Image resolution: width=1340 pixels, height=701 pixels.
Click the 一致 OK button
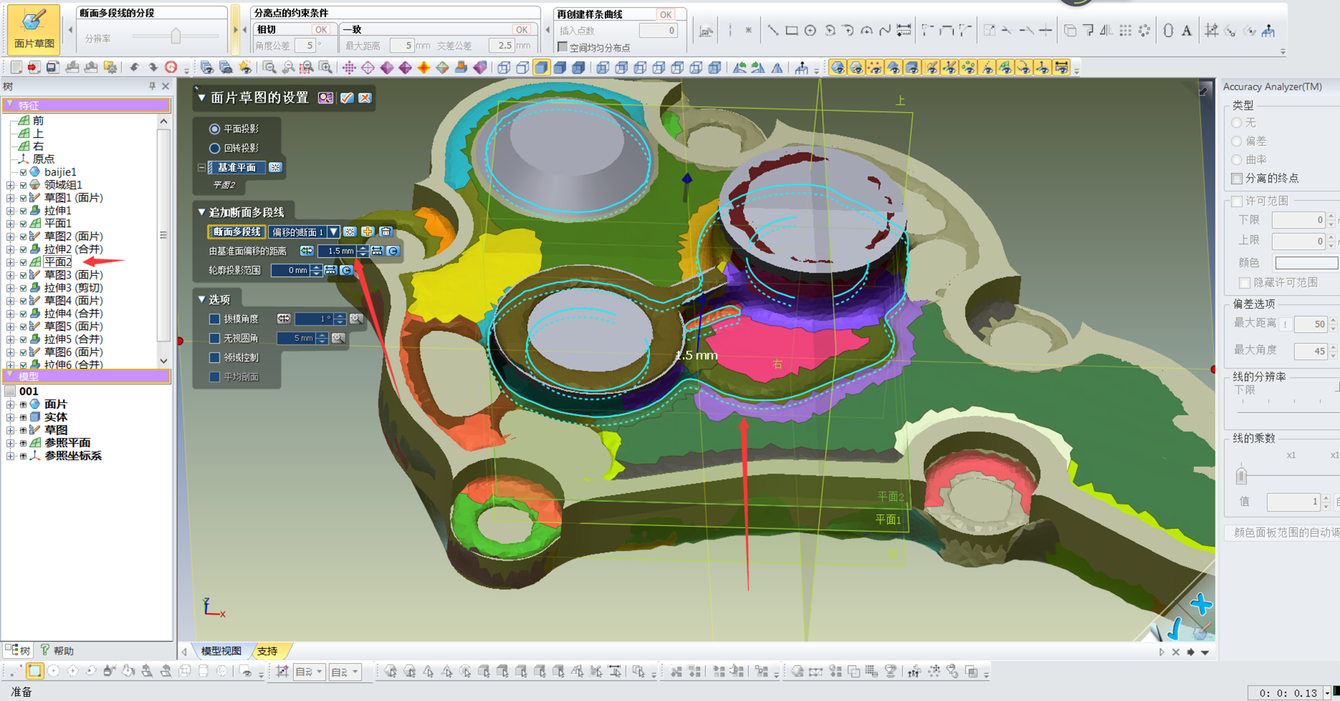point(521,30)
